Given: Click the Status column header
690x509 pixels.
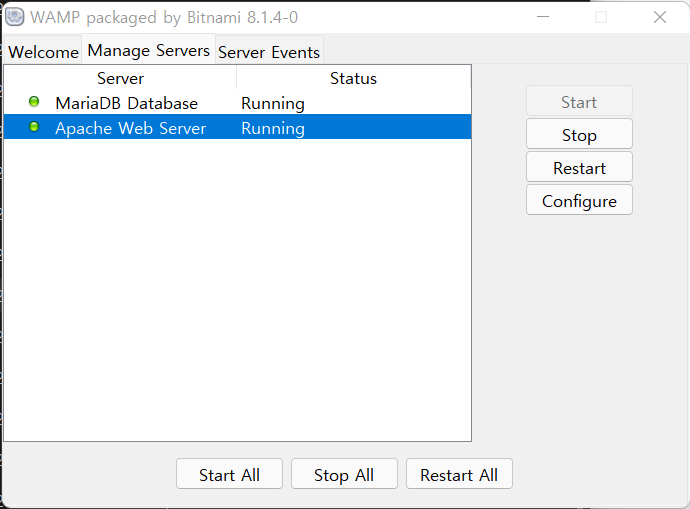Looking at the screenshot, I should point(354,78).
